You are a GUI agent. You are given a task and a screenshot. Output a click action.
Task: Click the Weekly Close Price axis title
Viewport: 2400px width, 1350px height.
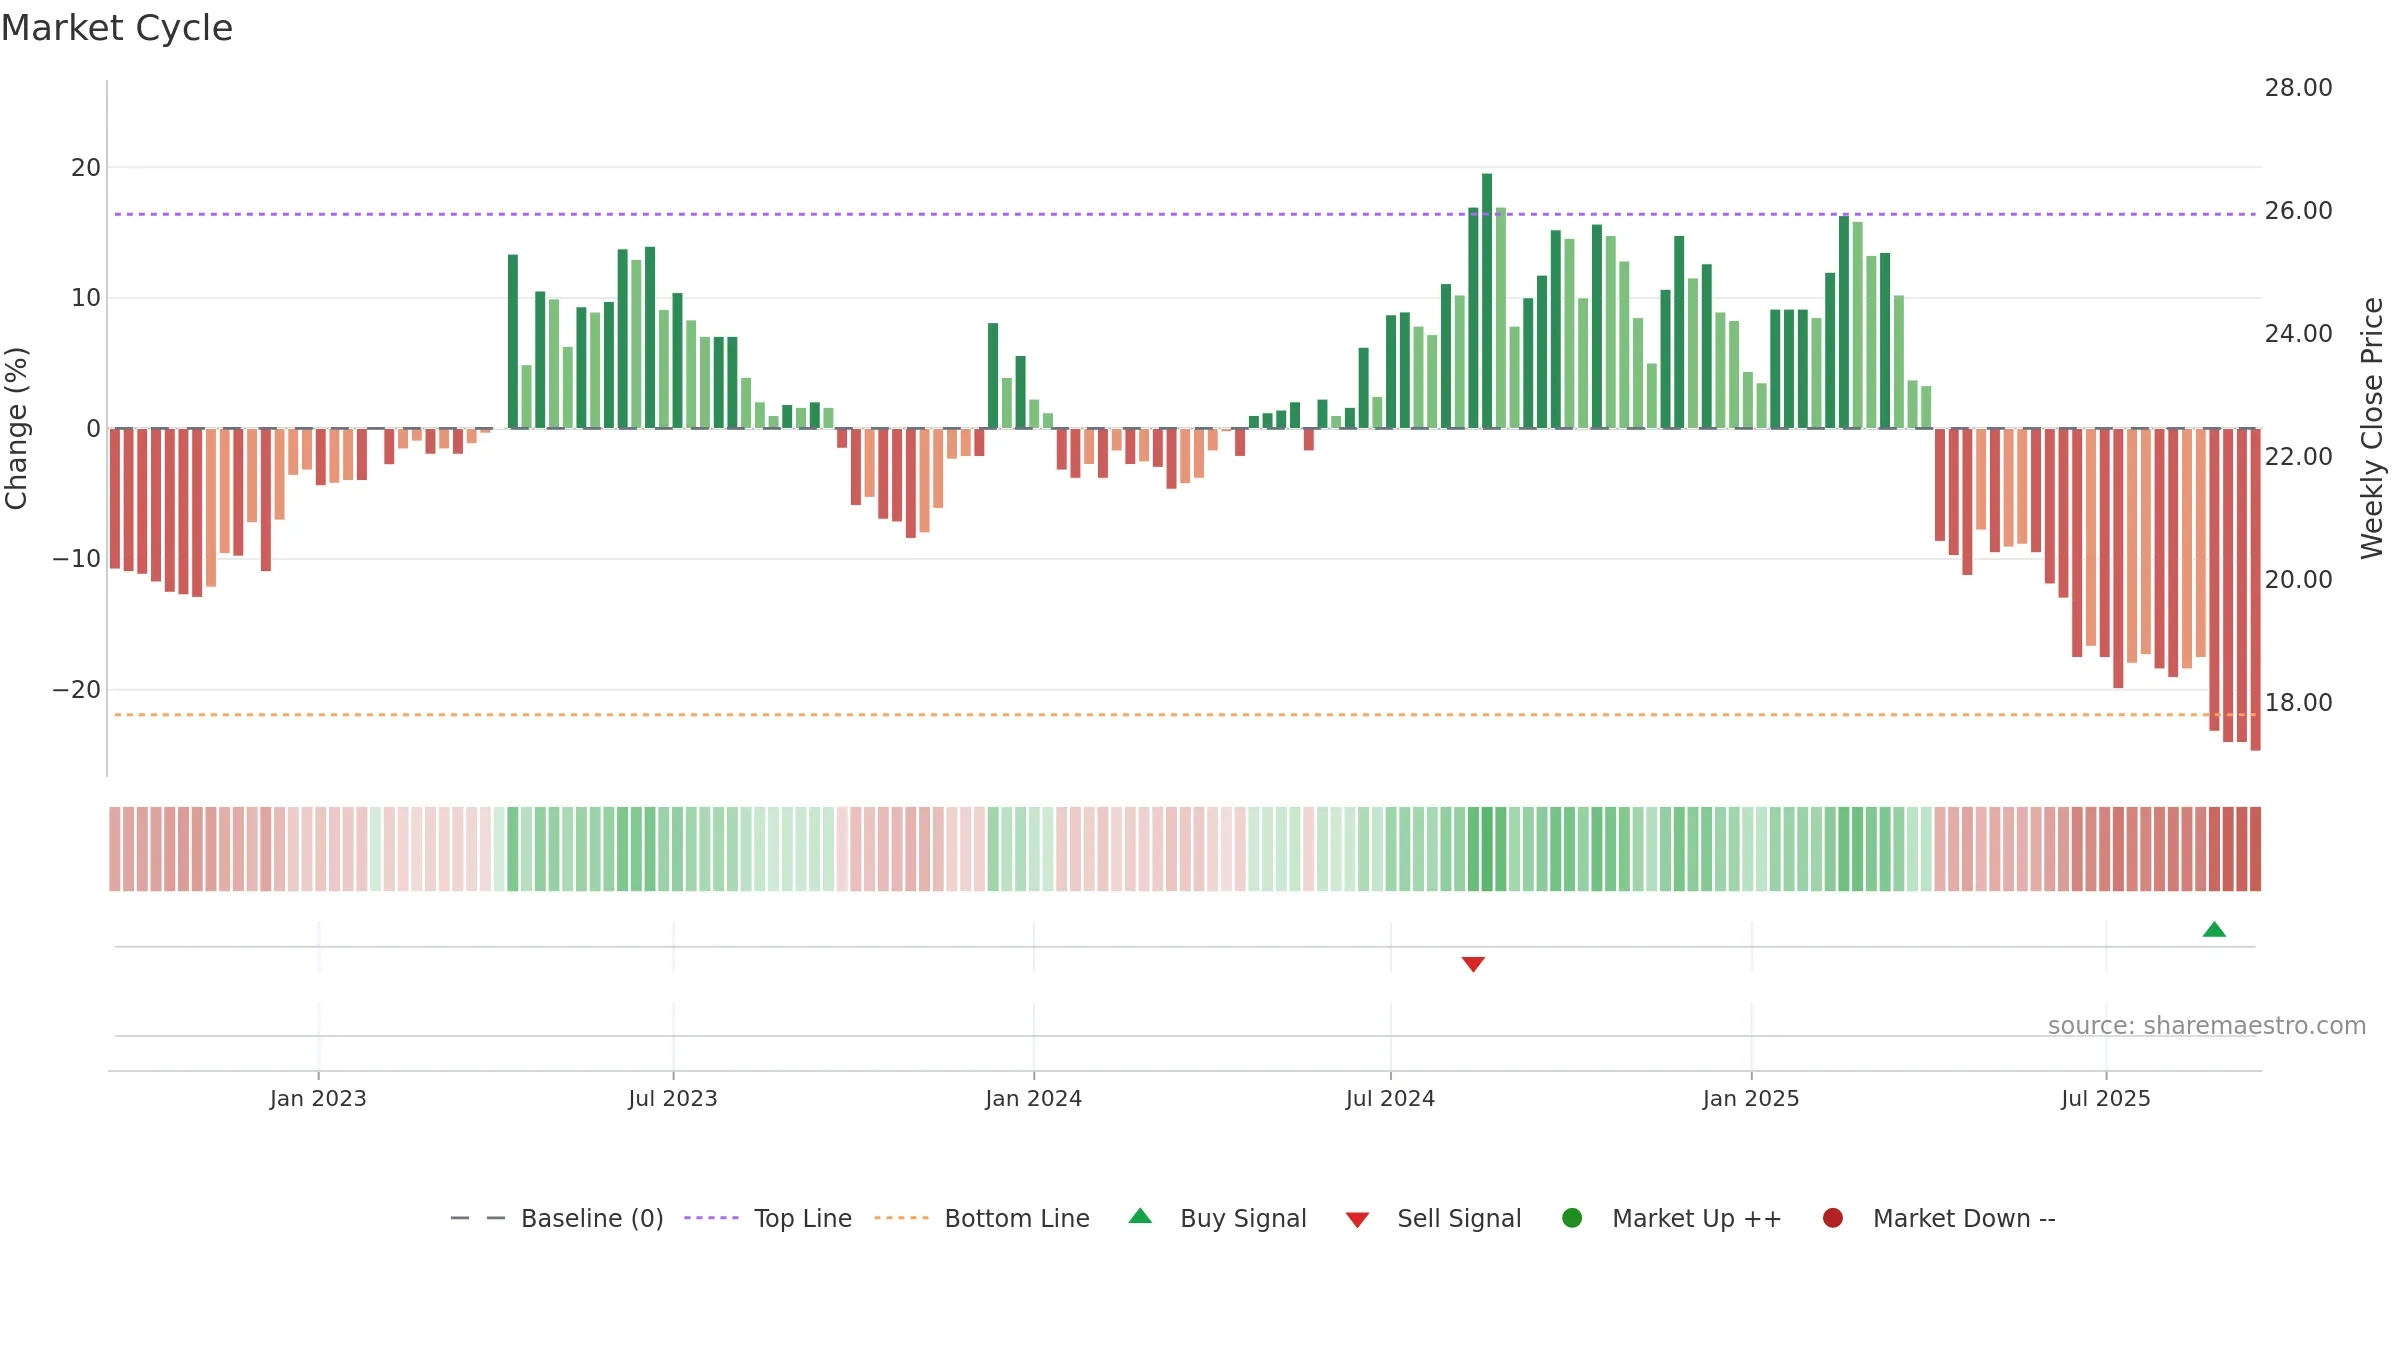2373,428
